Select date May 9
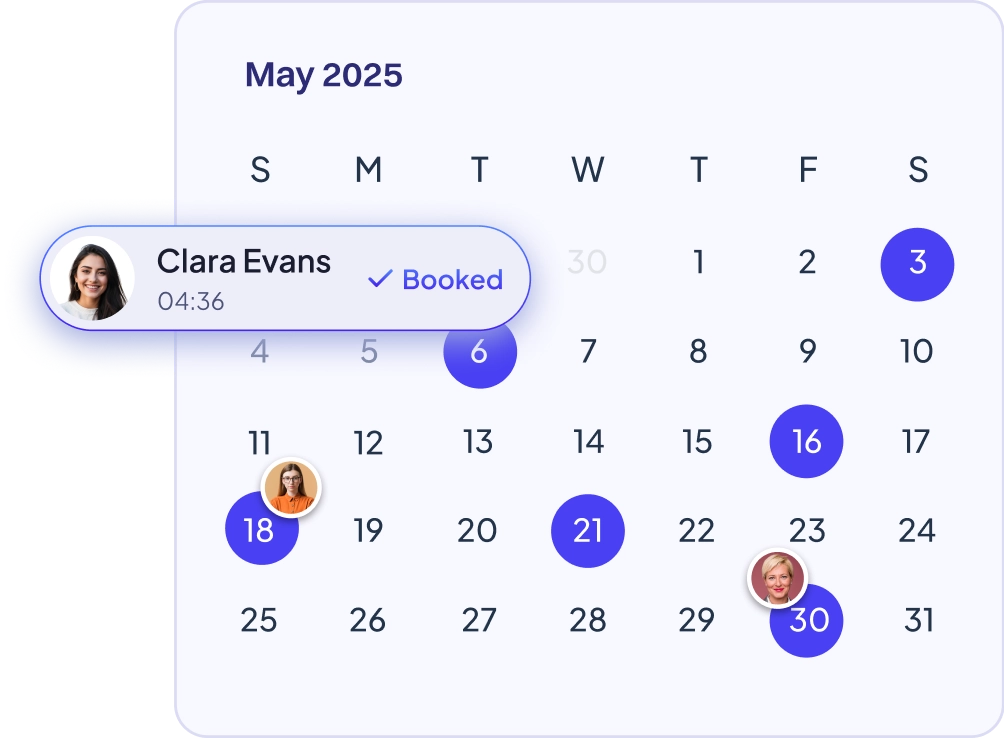This screenshot has width=1004, height=738. (807, 351)
